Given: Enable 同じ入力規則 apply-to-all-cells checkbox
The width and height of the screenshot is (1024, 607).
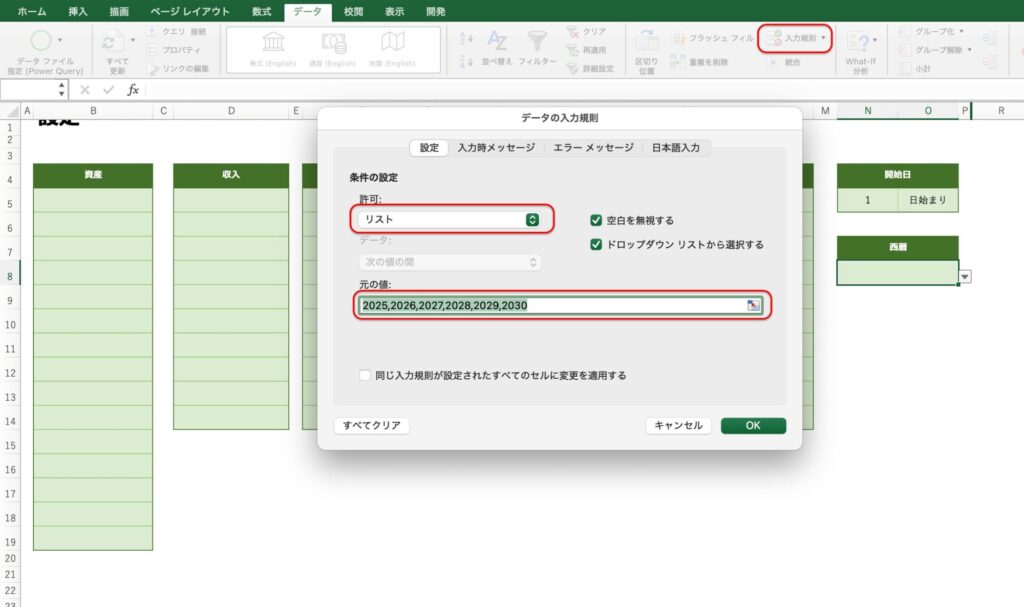Looking at the screenshot, I should pos(365,376).
